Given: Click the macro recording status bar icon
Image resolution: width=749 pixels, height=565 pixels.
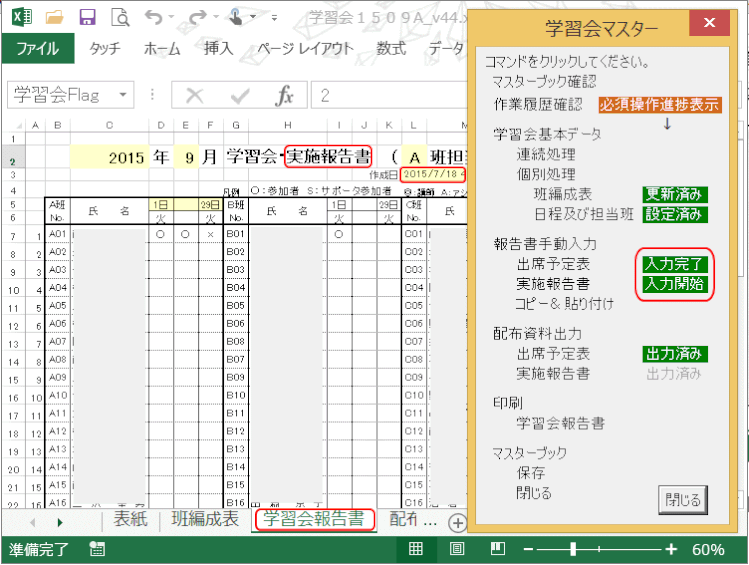Looking at the screenshot, I should [97, 549].
